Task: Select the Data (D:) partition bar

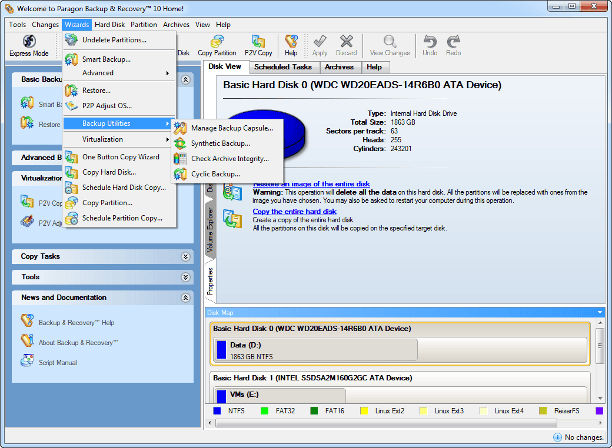Action: (x=316, y=350)
